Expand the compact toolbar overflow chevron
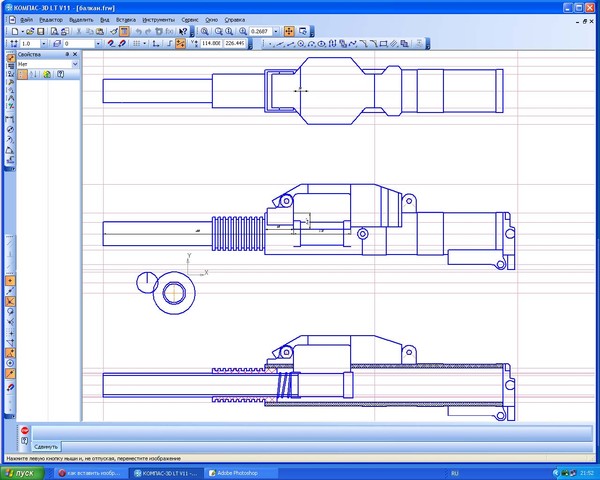600x480 pixels. (10, 168)
